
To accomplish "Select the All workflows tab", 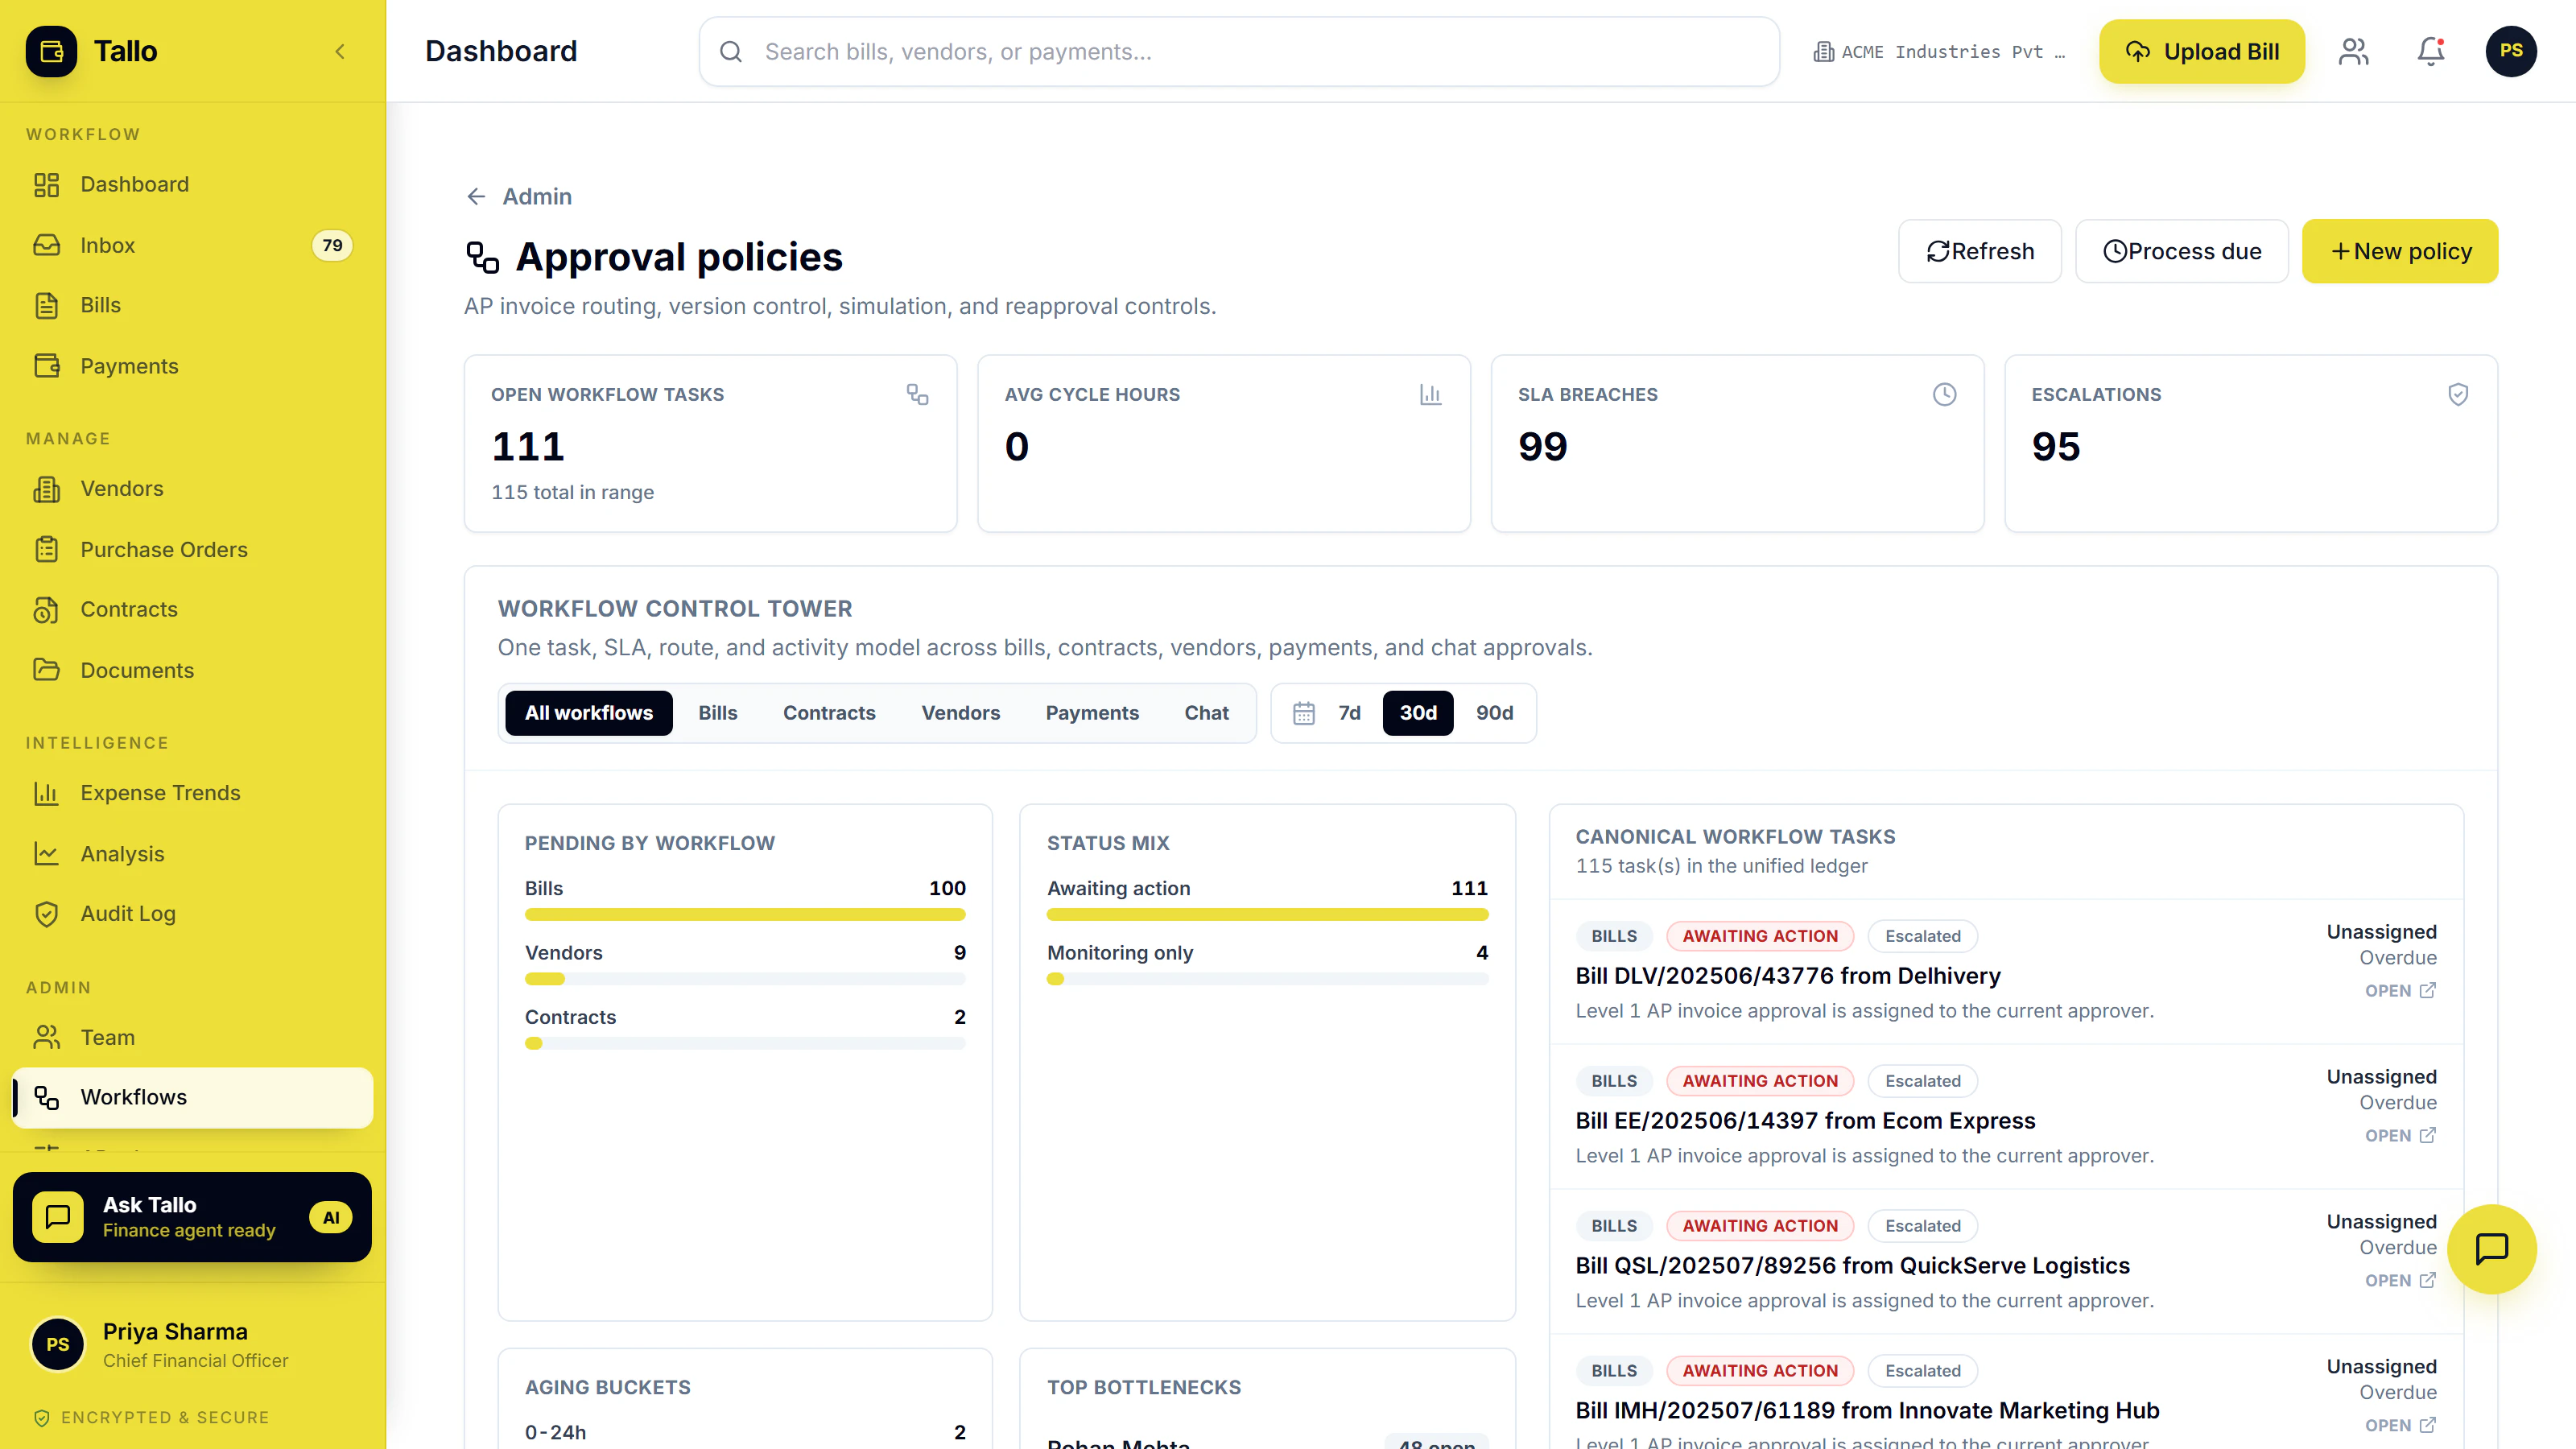I will pyautogui.click(x=589, y=713).
